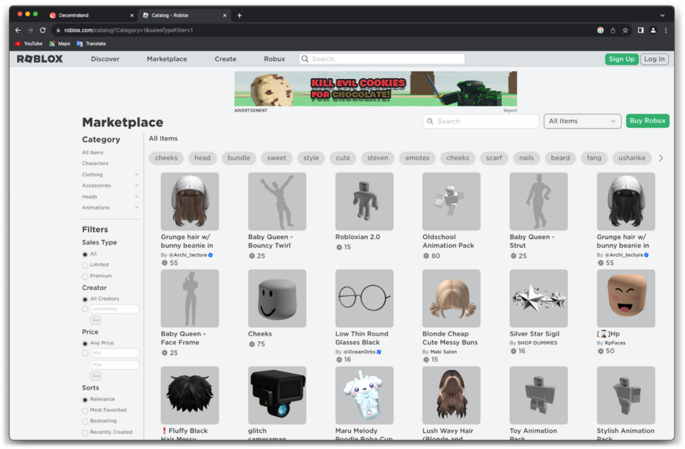Open the Discover menu
The image size is (685, 449).
105,59
